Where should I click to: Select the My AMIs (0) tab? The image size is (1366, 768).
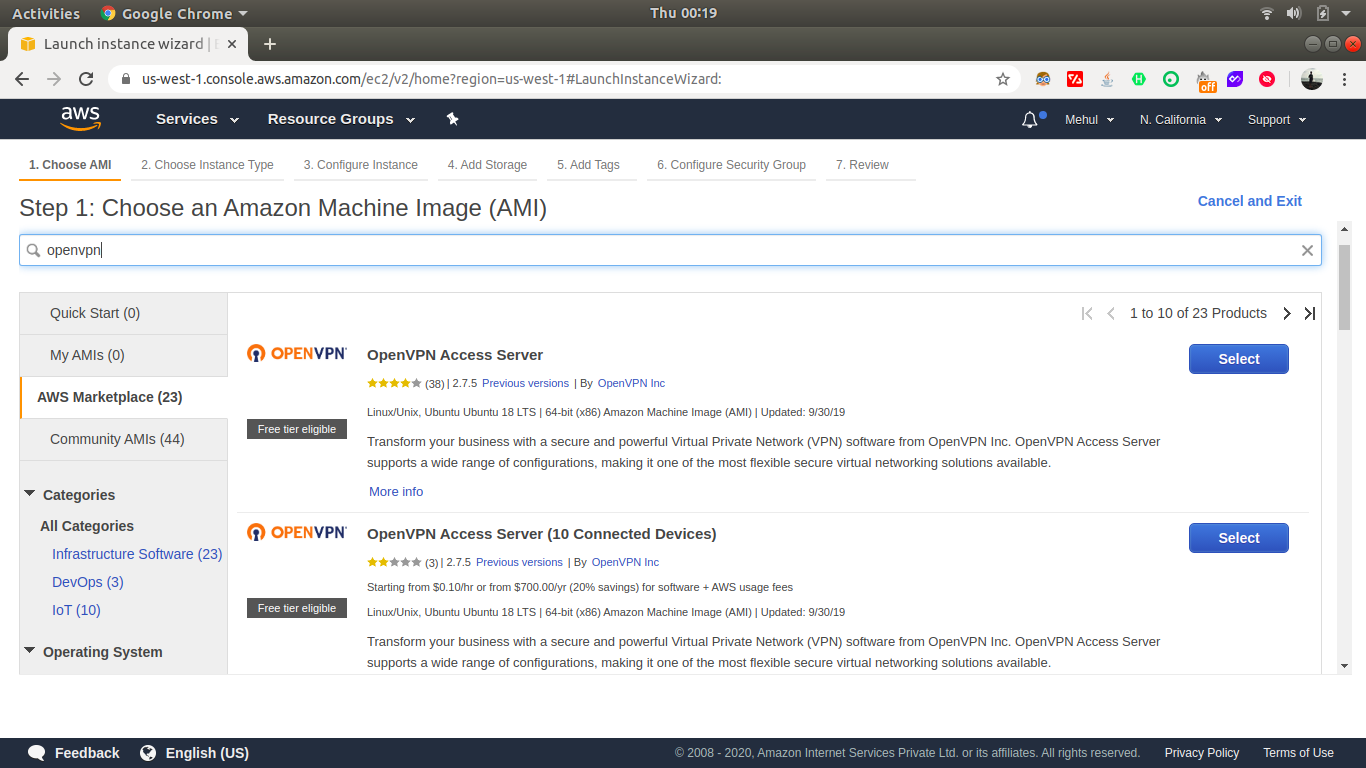[x=124, y=355]
